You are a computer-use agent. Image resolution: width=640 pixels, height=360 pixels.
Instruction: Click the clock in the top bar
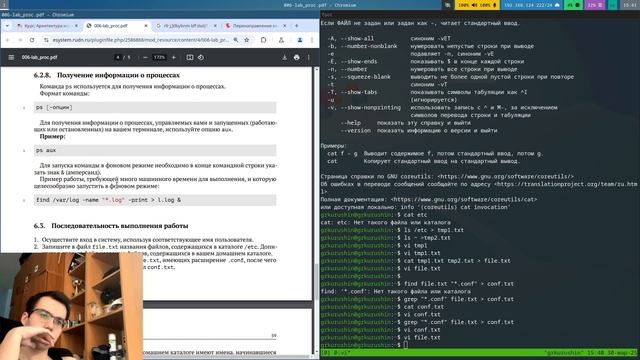tap(630, 5)
